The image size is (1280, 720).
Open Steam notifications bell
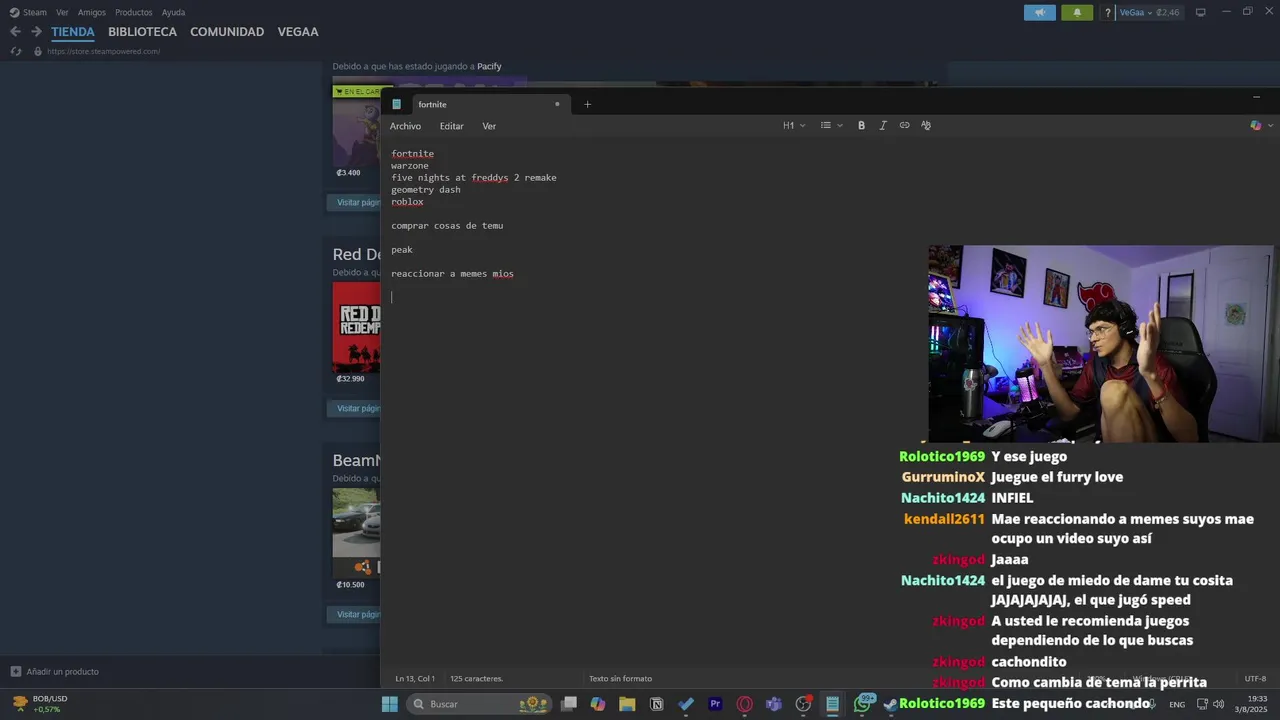1077,12
